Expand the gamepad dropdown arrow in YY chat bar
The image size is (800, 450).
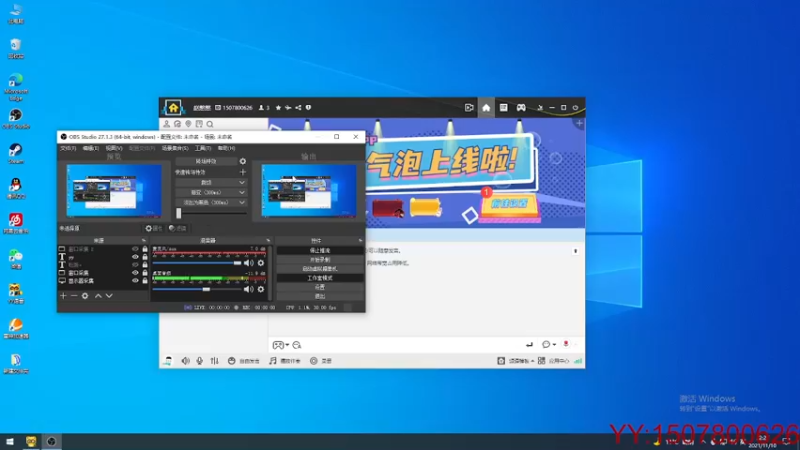click(287, 345)
